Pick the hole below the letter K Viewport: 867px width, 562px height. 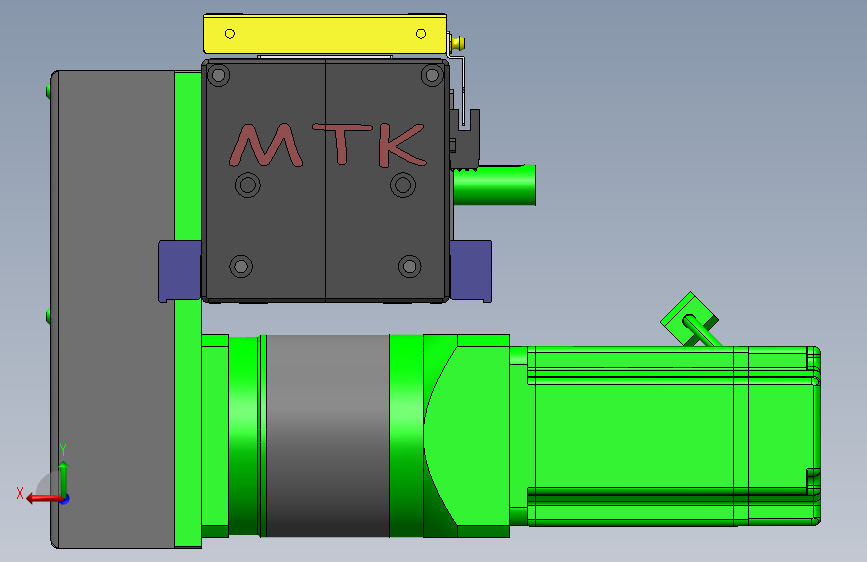click(x=403, y=185)
